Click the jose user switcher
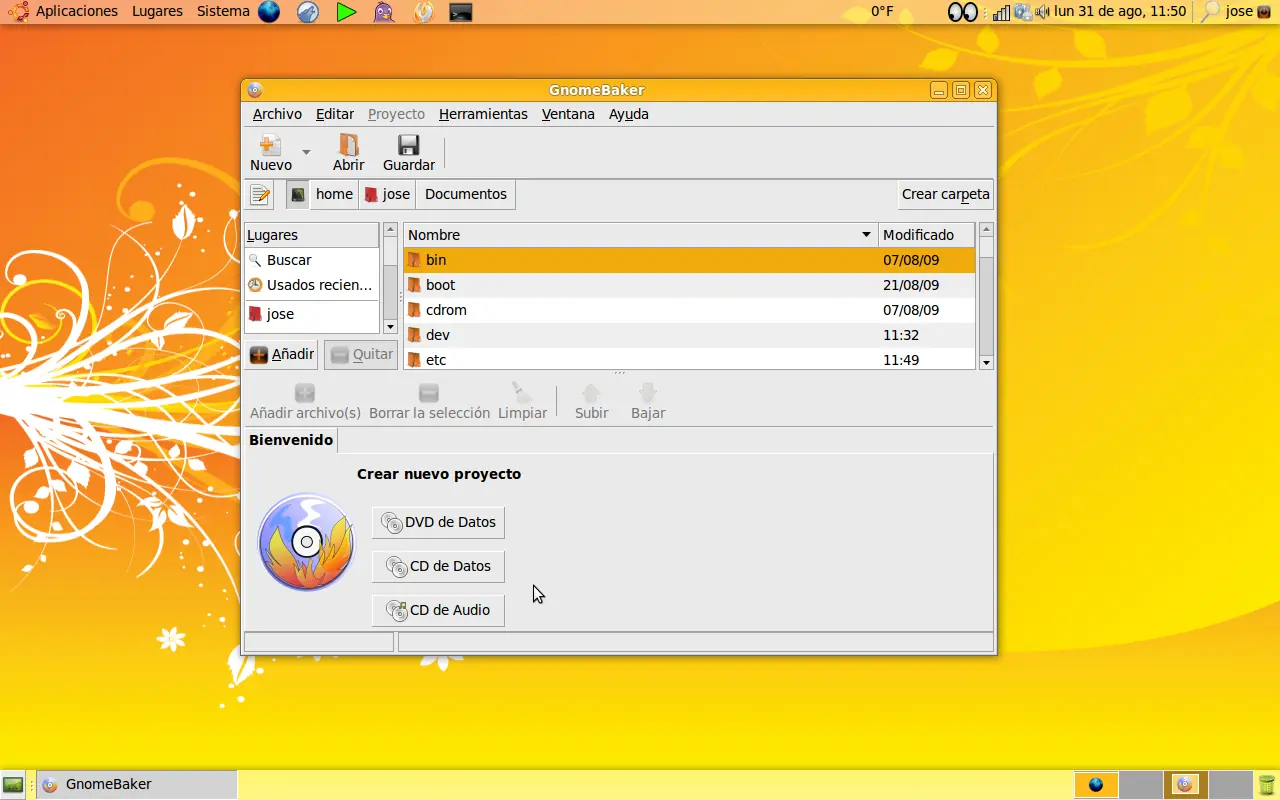The image size is (1280, 800). (x=1248, y=11)
